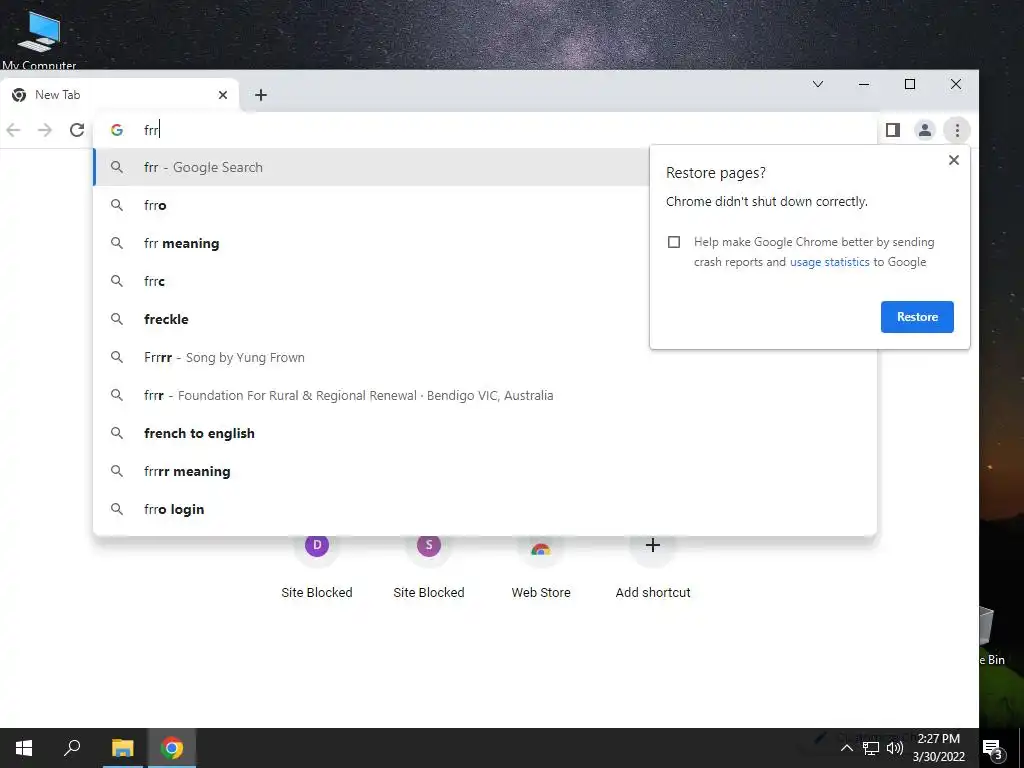Click search icon beside 'frro login'
Viewport: 1024px width, 768px height.
117,509
